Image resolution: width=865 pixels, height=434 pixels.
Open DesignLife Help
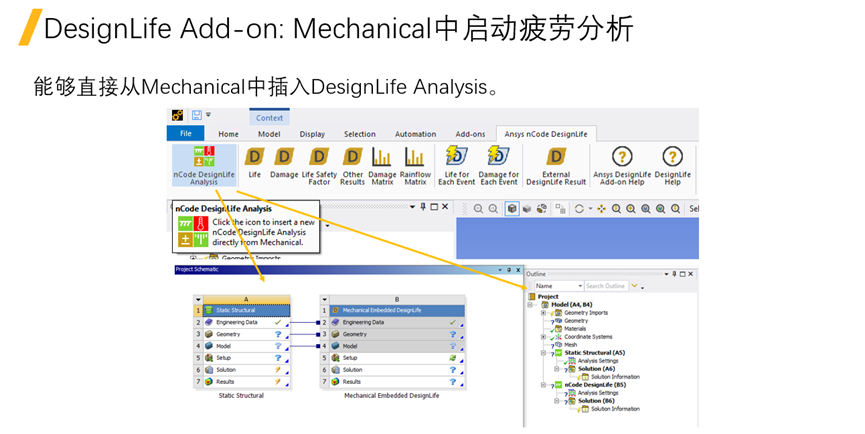point(672,165)
